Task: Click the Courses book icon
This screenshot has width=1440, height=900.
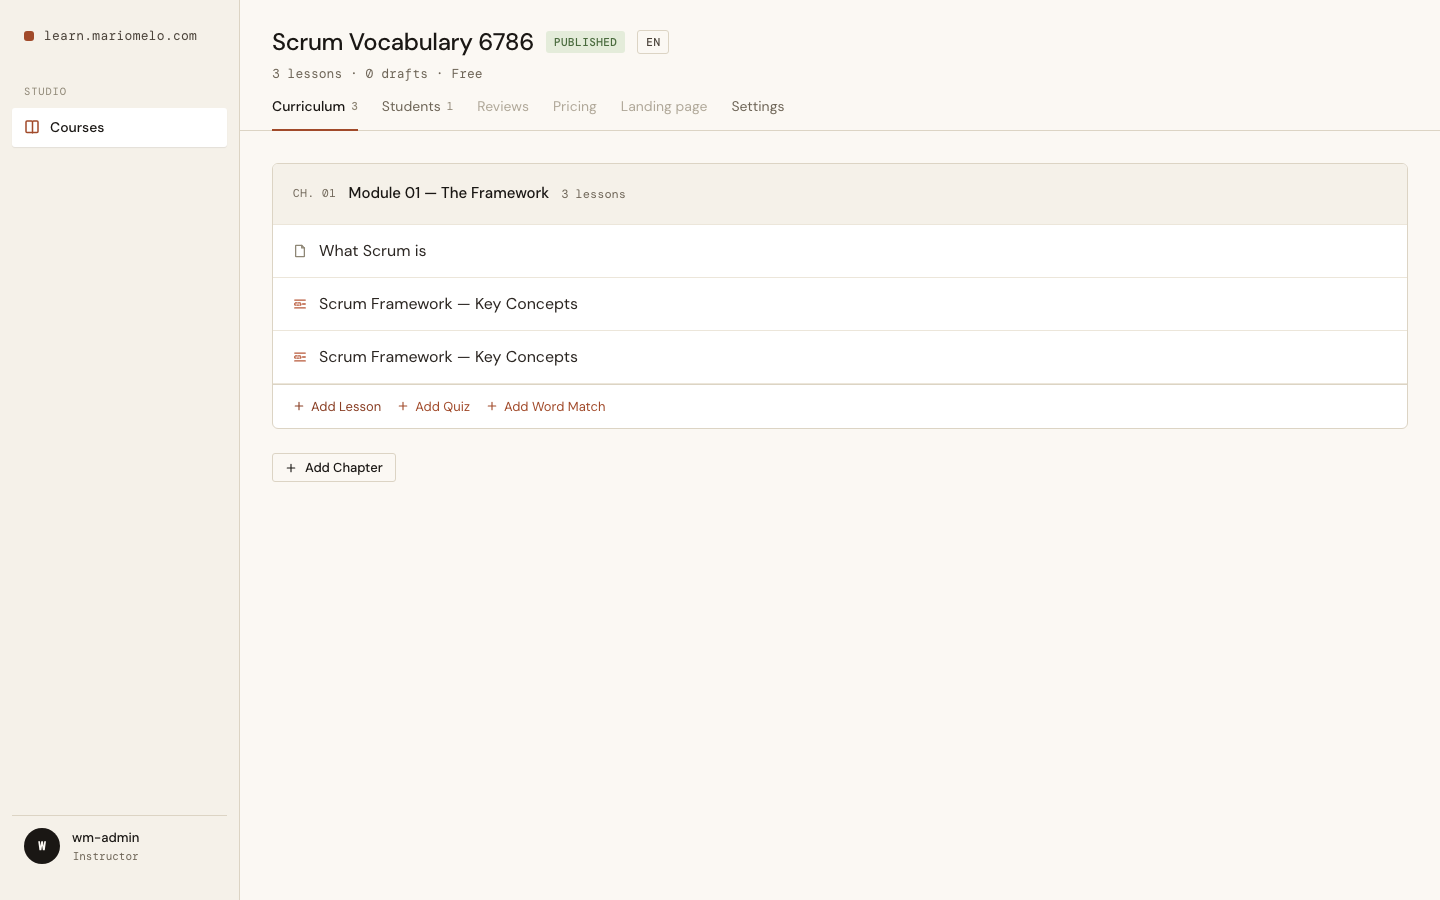Action: pyautogui.click(x=32, y=127)
